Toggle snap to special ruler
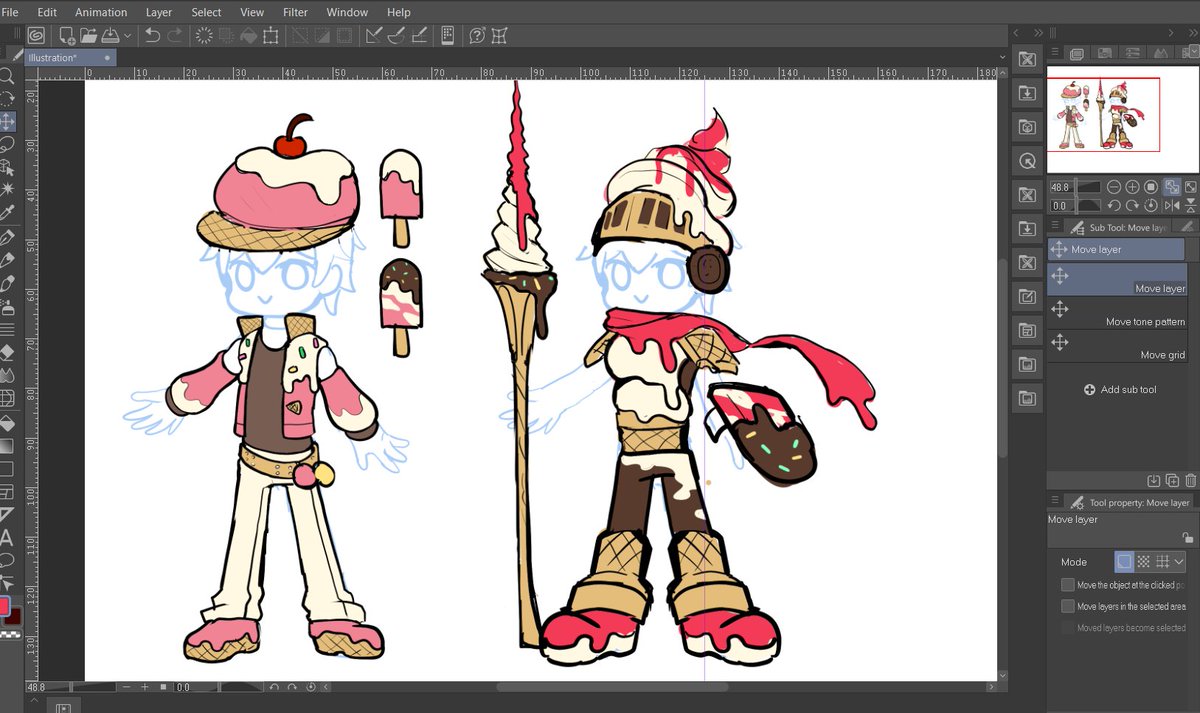The height and width of the screenshot is (713, 1200). coord(396,35)
